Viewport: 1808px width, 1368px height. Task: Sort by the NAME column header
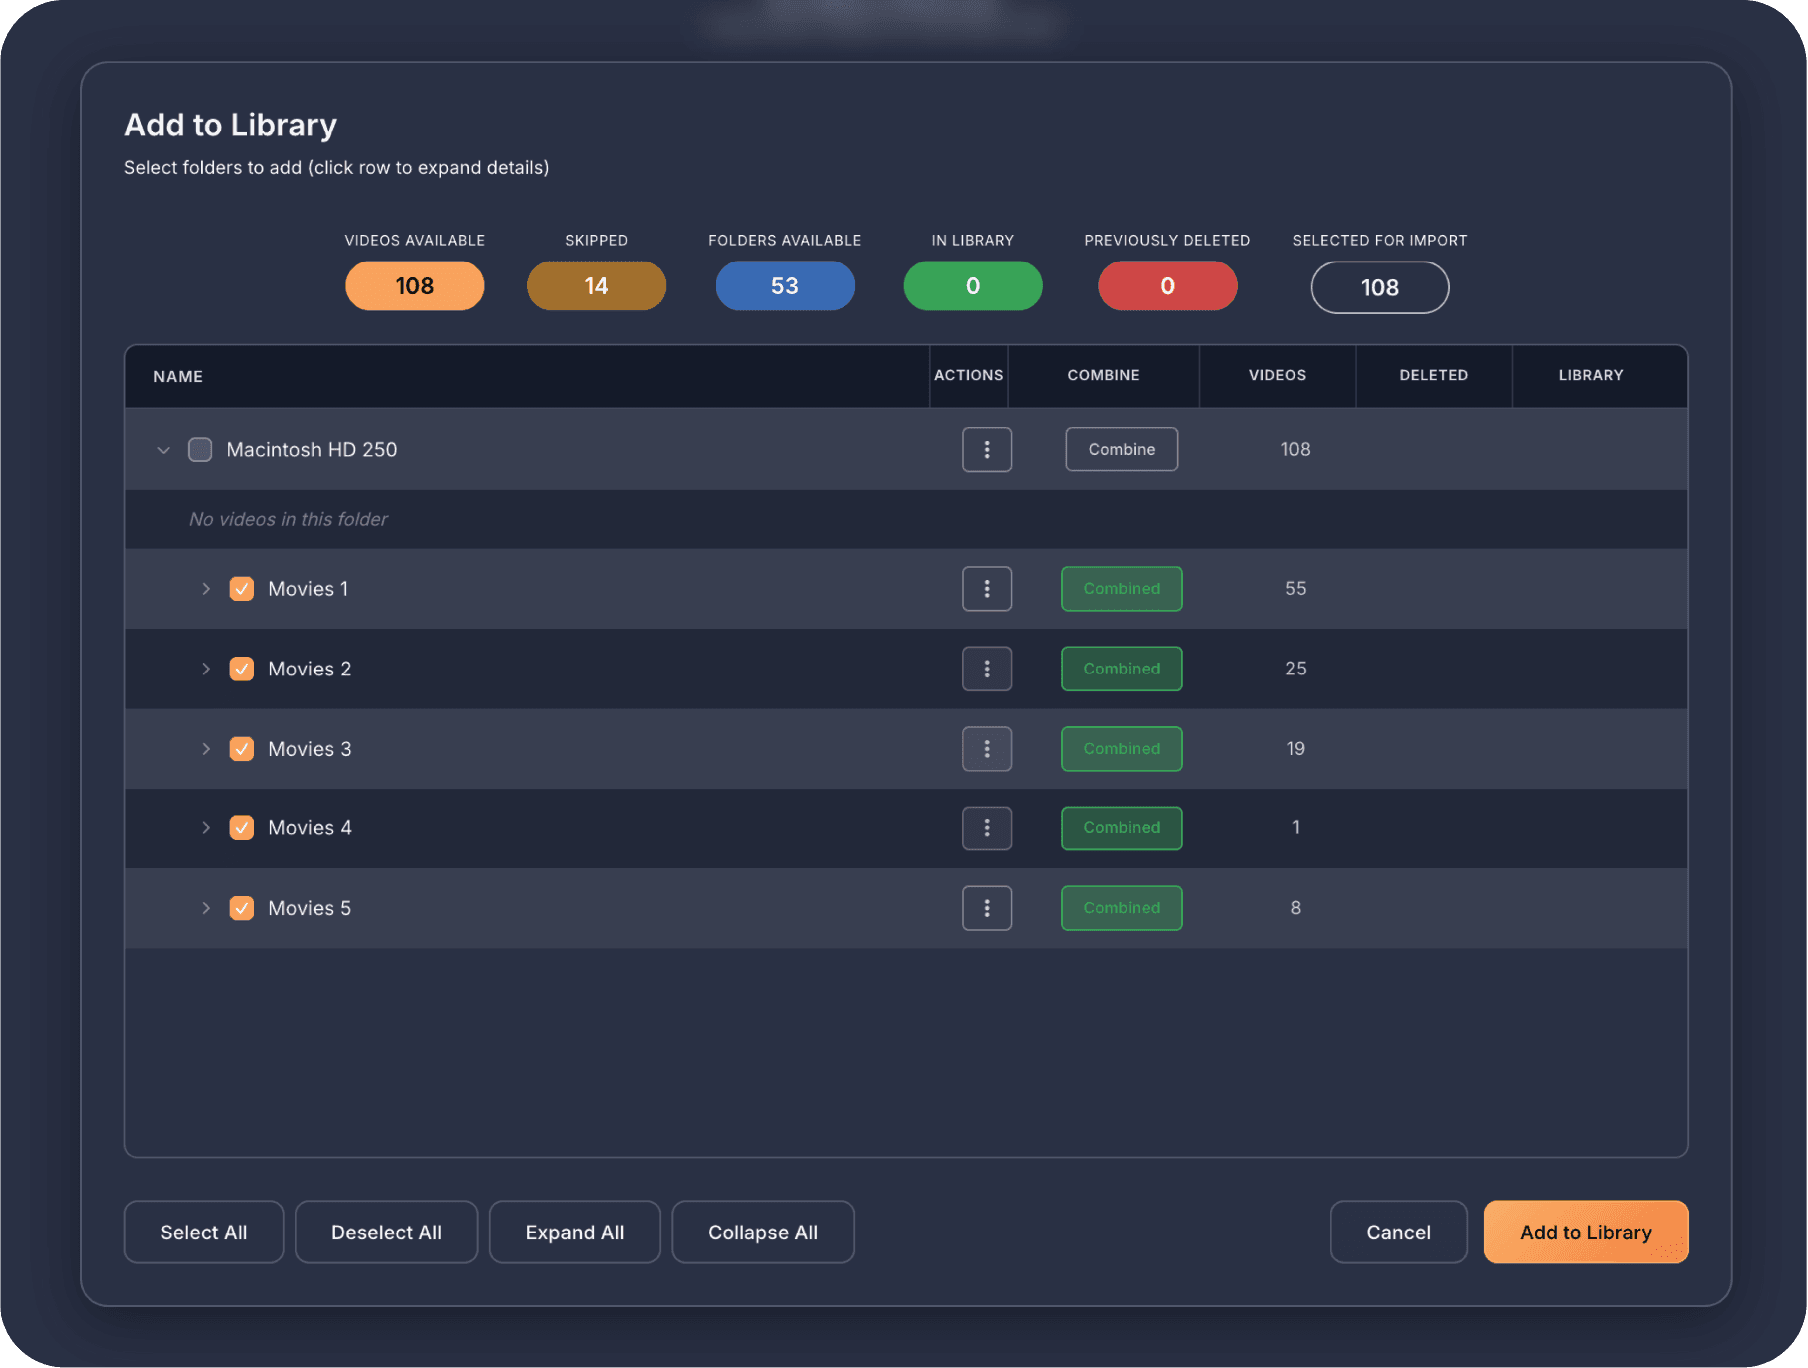tap(177, 377)
